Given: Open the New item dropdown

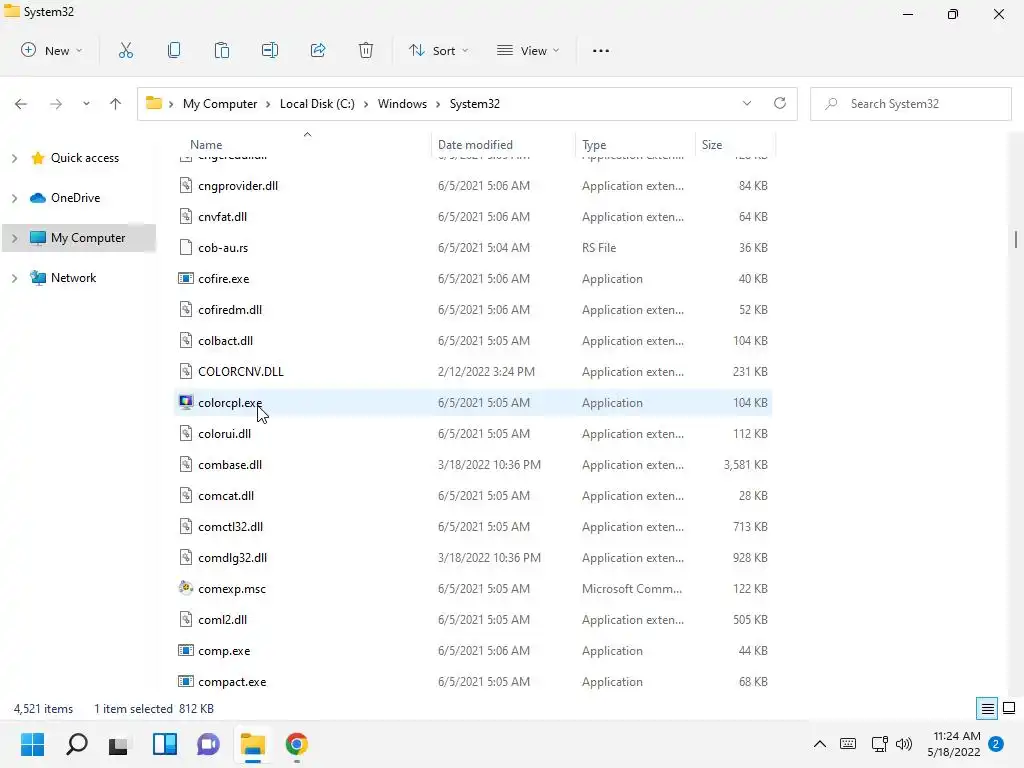Looking at the screenshot, I should pos(52,50).
